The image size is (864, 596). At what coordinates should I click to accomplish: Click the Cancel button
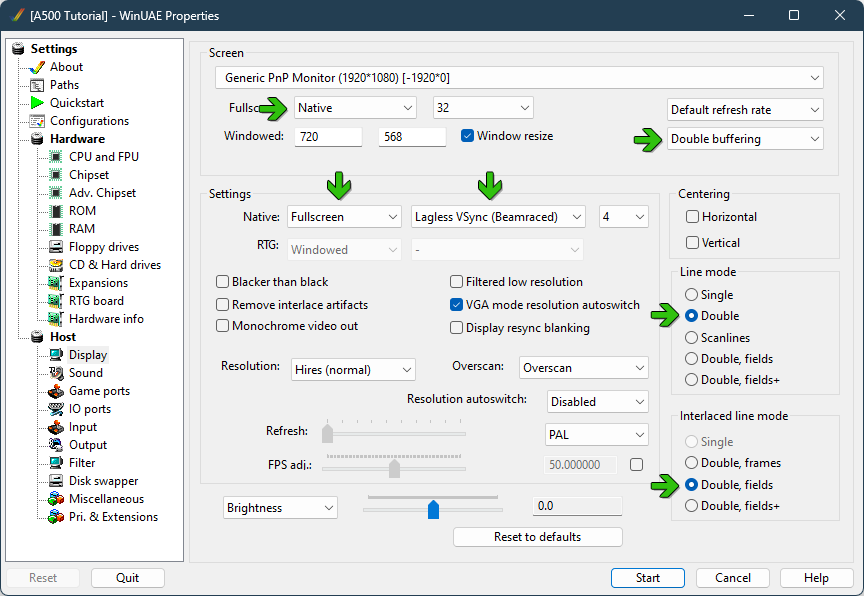732,578
